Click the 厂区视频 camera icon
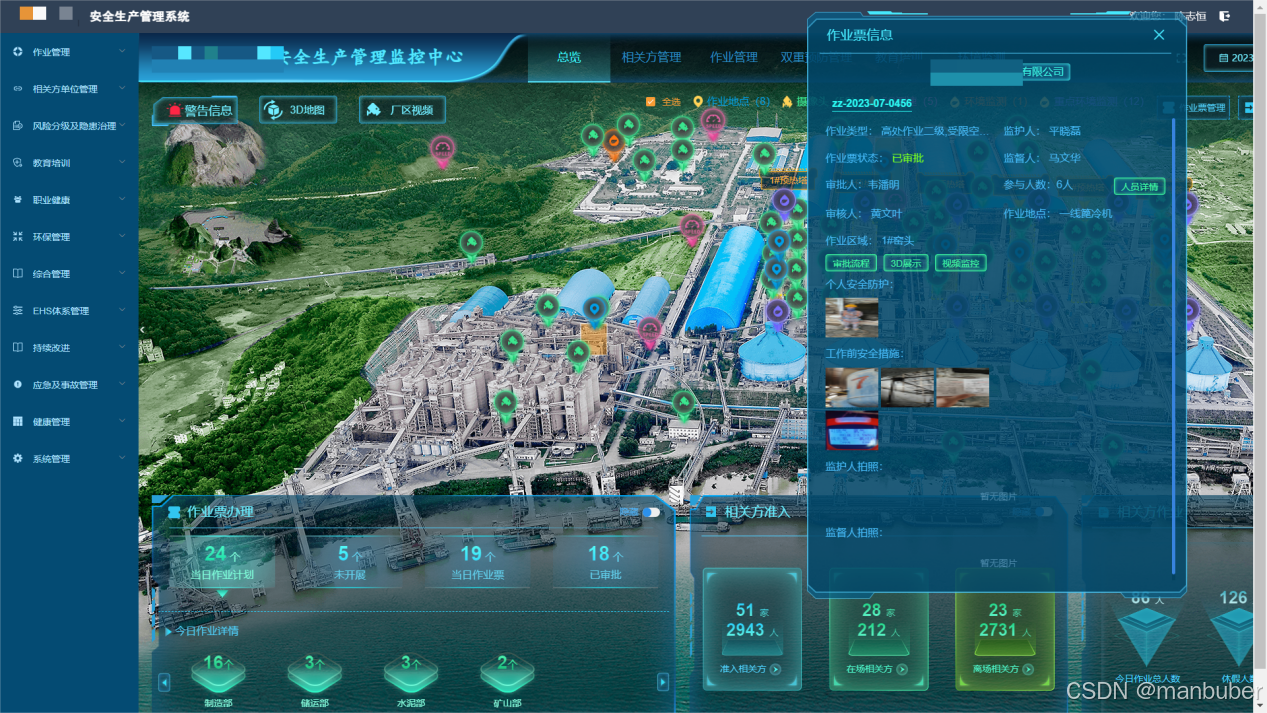Screen dimensions: 1267x713 coord(374,109)
